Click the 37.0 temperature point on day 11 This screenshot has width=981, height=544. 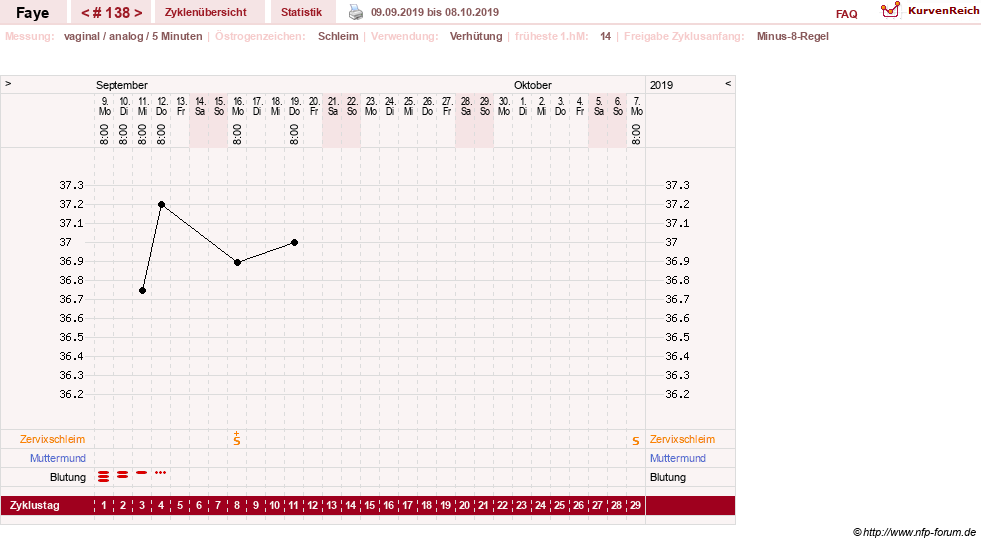tap(294, 243)
